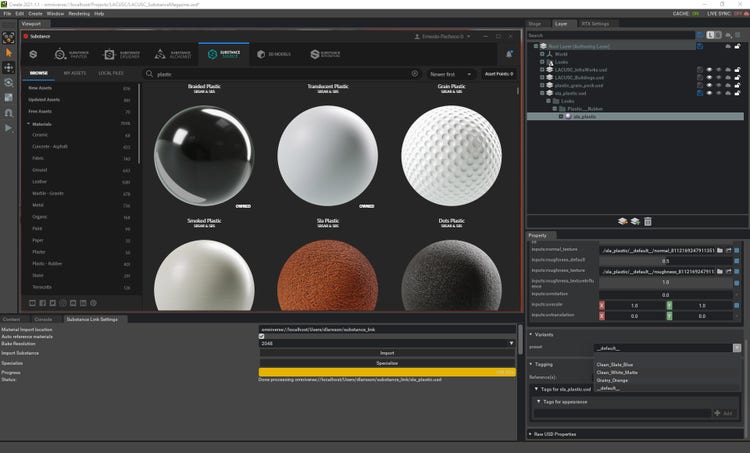
Task: Click the Specialize button
Action: 386,363
